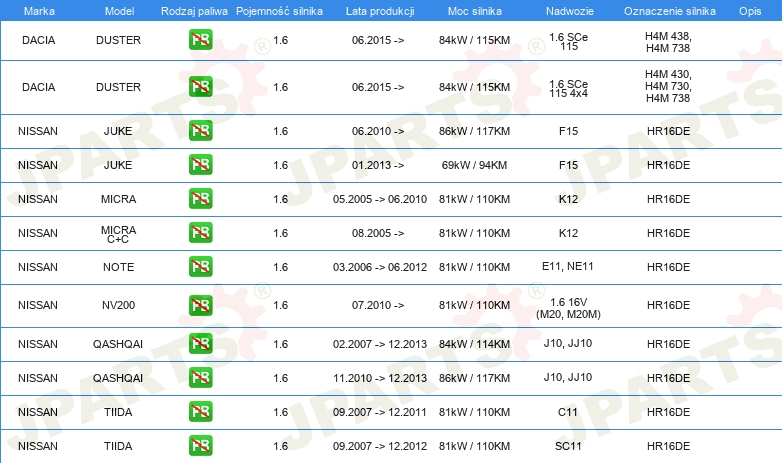Click the Model column header
The width and height of the screenshot is (782, 463).
[x=118, y=9]
